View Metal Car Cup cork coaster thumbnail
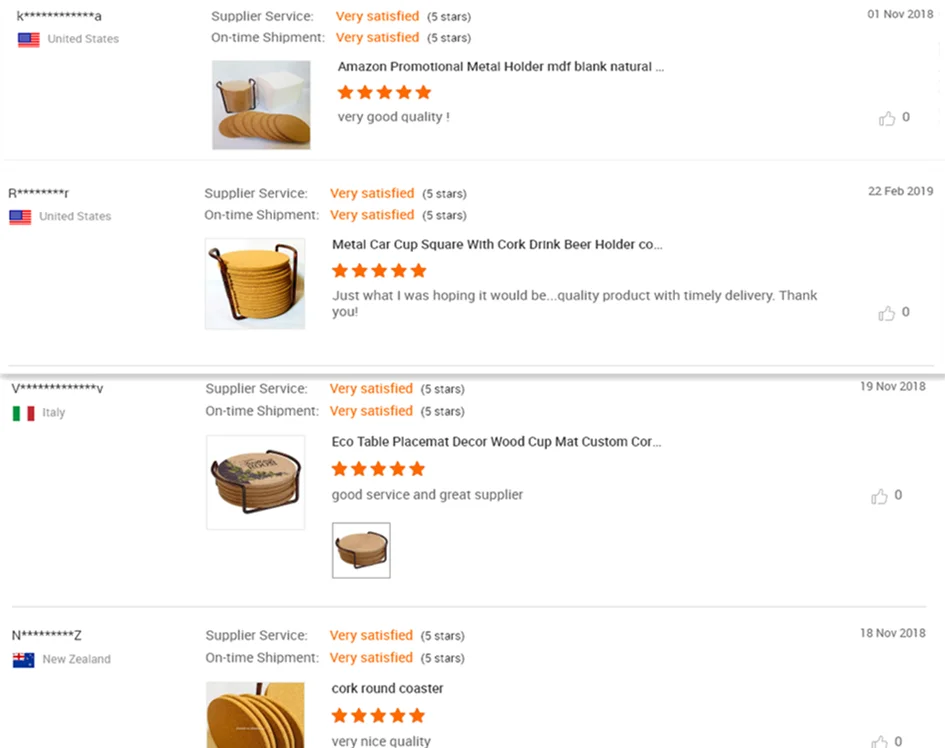The height and width of the screenshot is (748, 945). (255, 283)
